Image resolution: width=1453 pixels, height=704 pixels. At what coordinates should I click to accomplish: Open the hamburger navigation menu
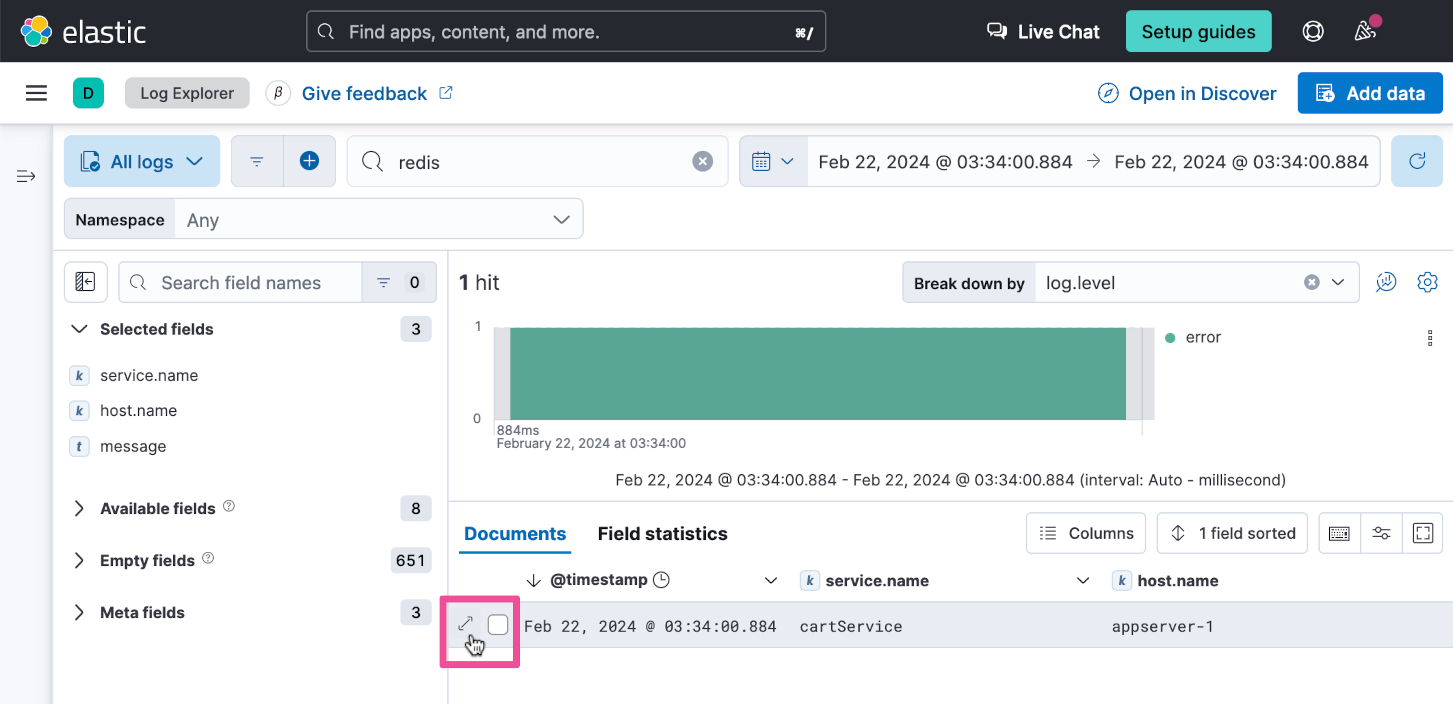click(x=37, y=93)
